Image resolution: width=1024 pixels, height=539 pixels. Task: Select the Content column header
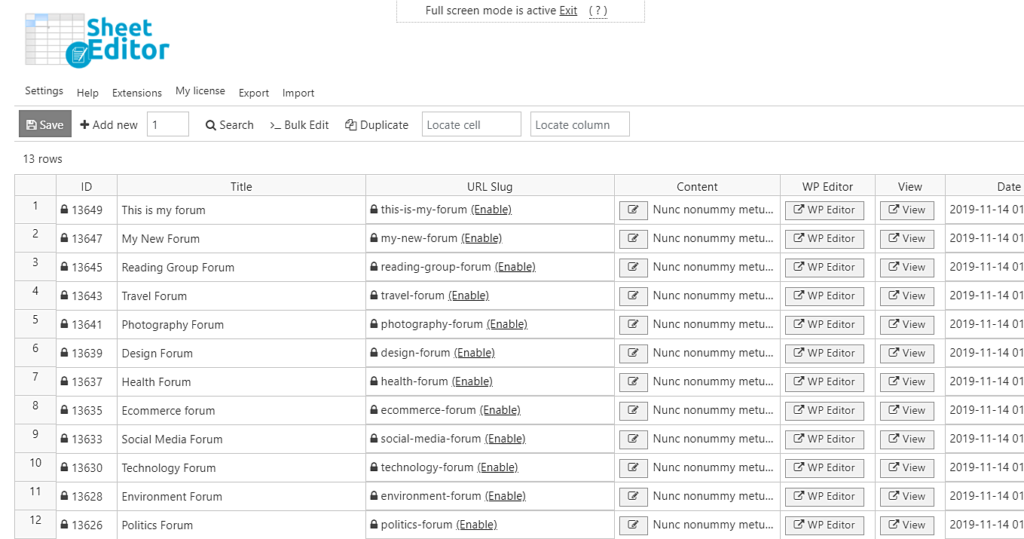pos(697,186)
